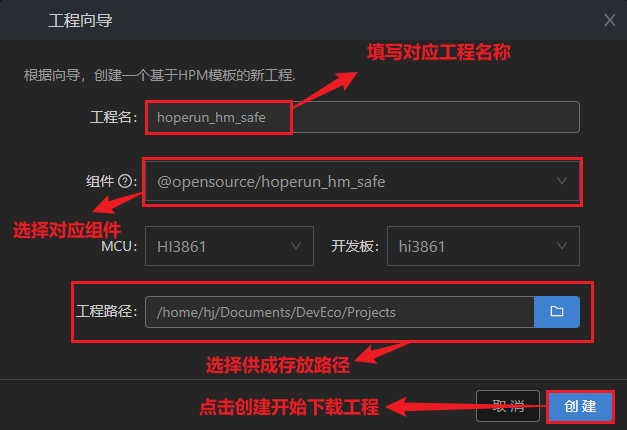Click the blue 创建 button
Viewport: 627px width, 430px height.
tap(580, 406)
